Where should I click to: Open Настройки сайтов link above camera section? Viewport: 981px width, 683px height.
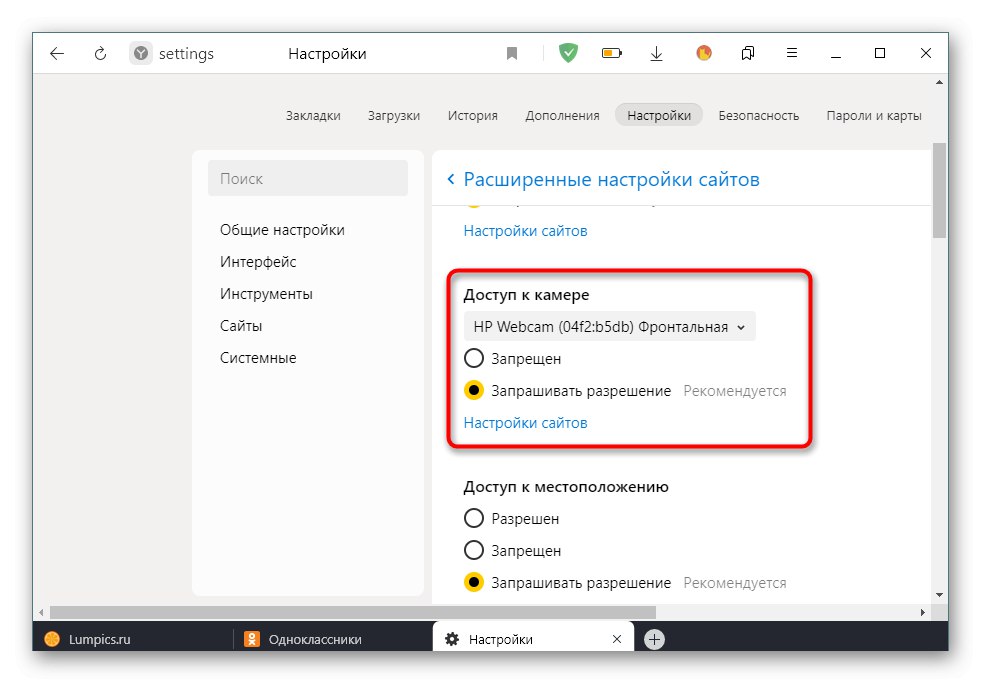pos(525,231)
